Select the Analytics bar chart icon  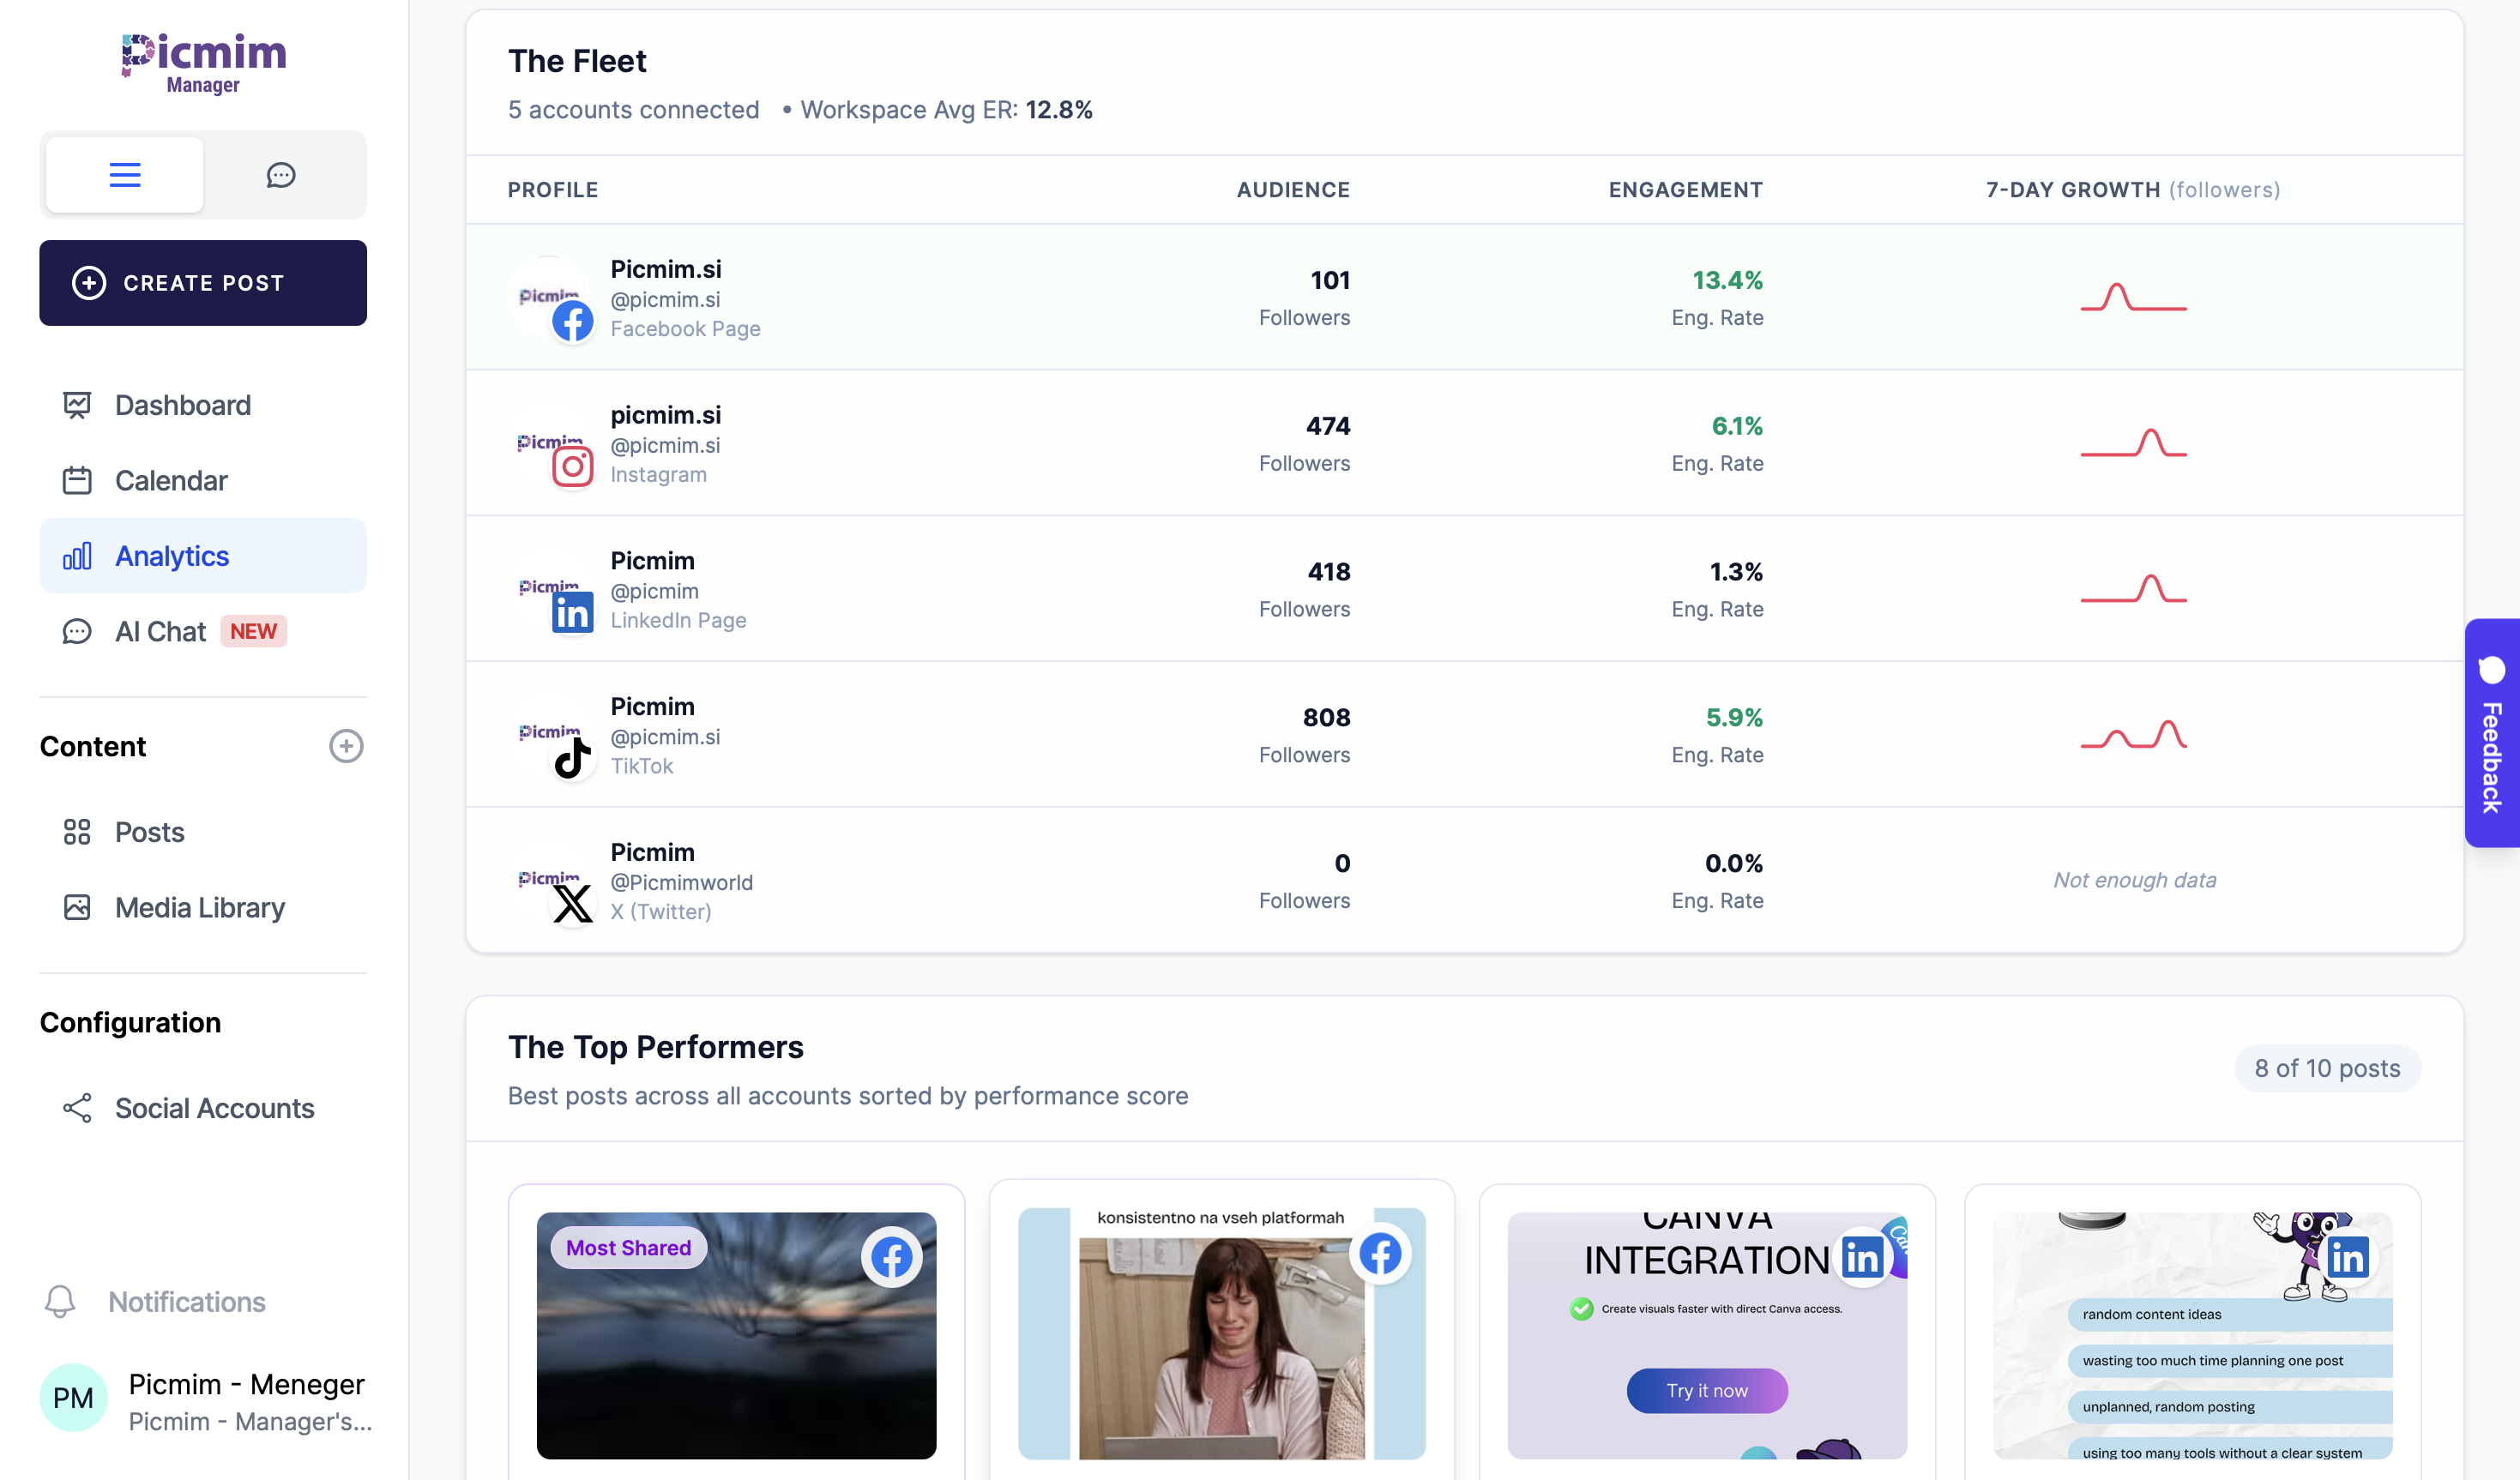pos(77,556)
